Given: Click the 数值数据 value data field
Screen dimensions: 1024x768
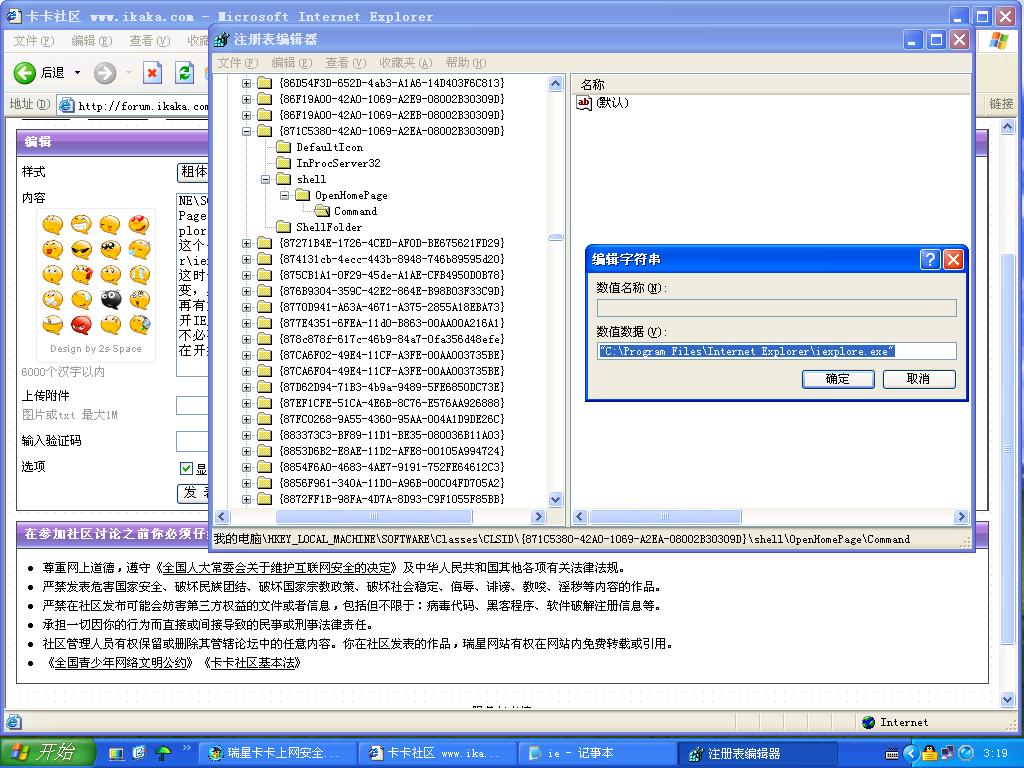Looking at the screenshot, I should click(776, 351).
